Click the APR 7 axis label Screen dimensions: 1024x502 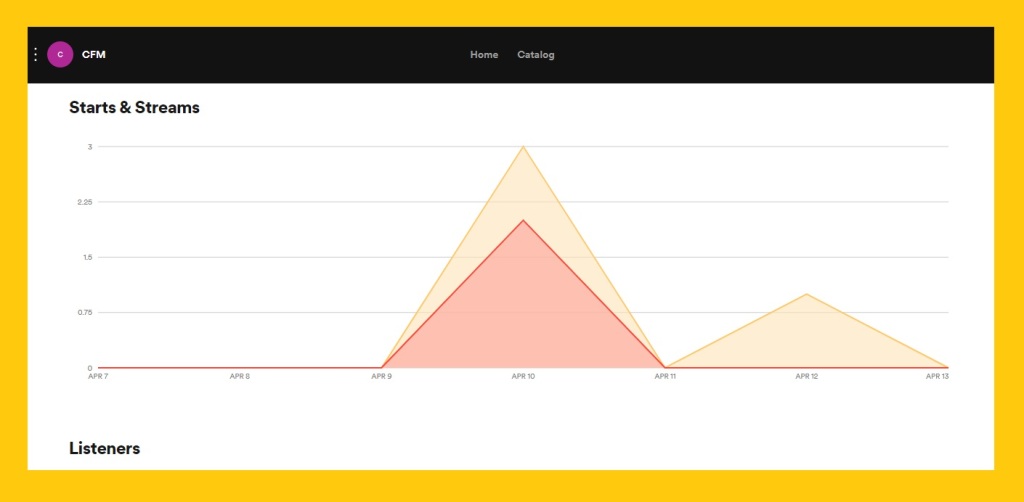(x=98, y=377)
